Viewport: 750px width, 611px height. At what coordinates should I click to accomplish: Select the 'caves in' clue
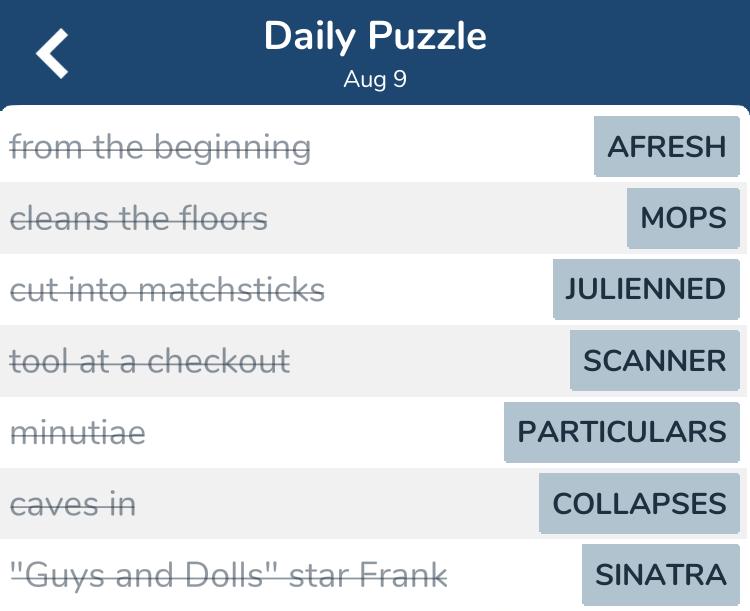tap(73, 504)
